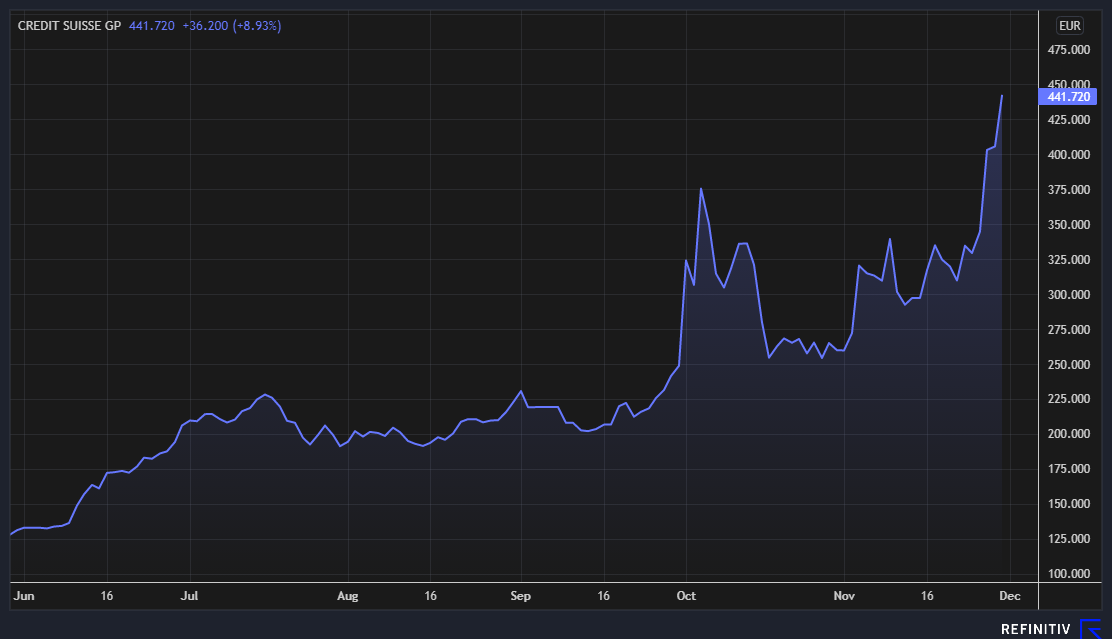Click the Aug date label
The width and height of the screenshot is (1112, 639).
point(348,596)
